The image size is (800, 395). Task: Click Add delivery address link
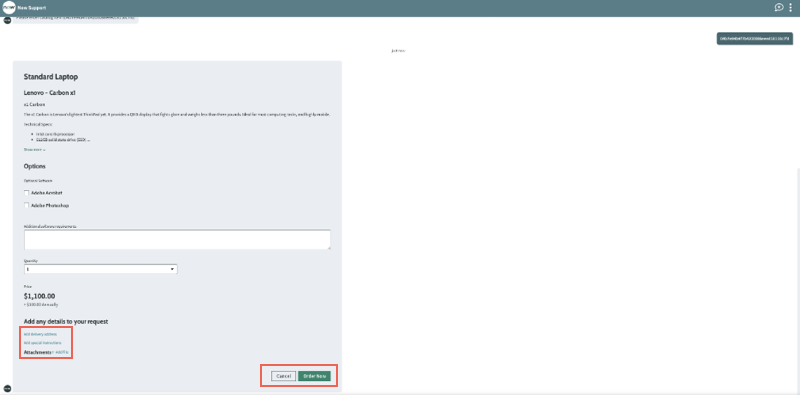pyautogui.click(x=40, y=334)
